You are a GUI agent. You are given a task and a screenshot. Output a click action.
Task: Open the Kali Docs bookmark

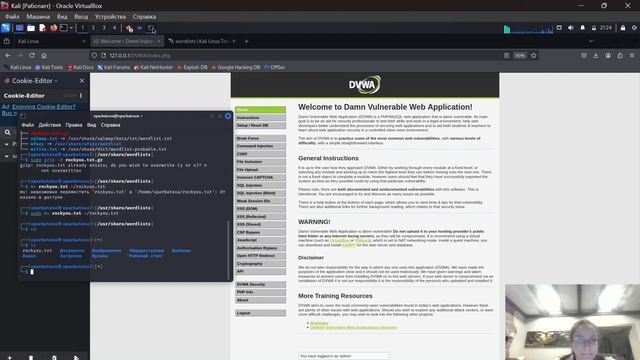(x=80, y=67)
